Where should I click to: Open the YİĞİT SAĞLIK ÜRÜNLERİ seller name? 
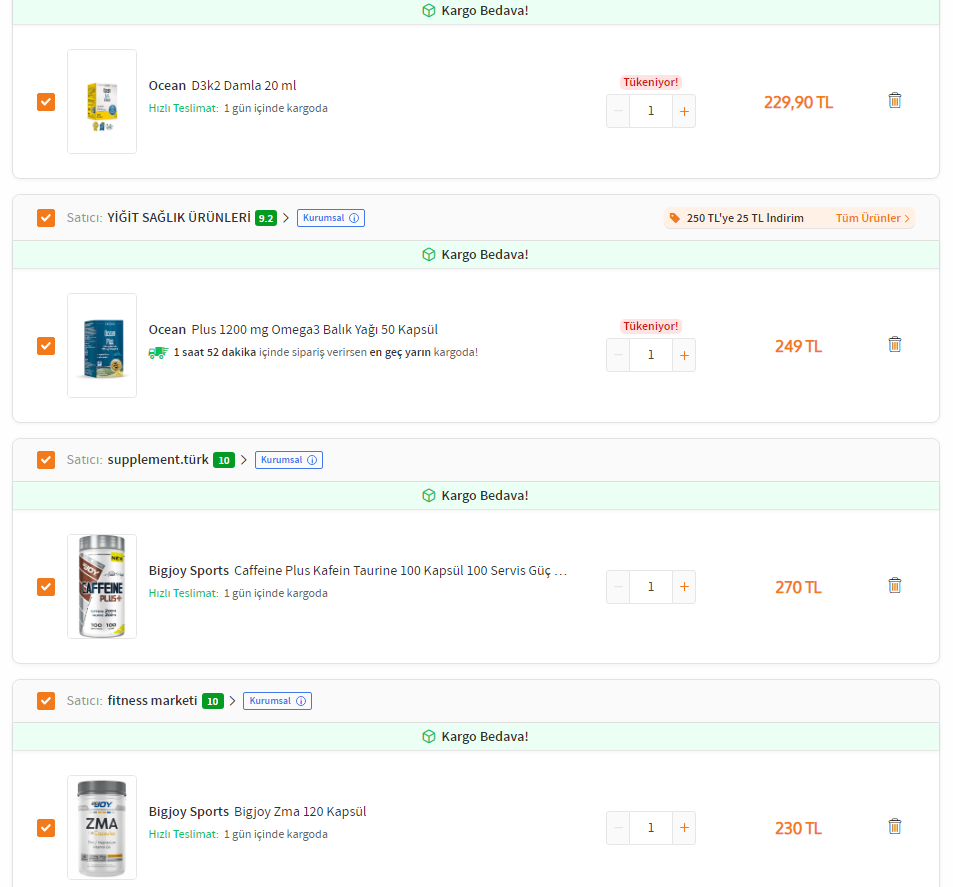coord(179,218)
